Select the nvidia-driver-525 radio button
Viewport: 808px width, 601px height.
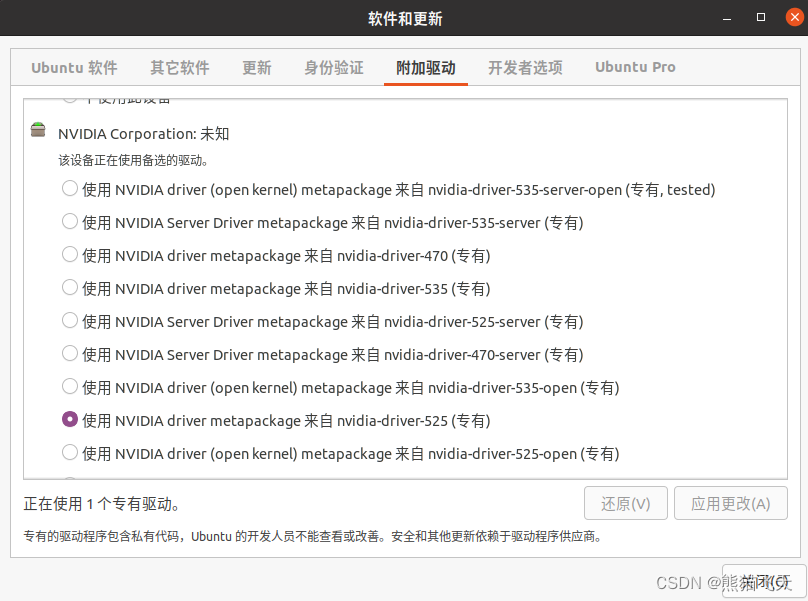coord(70,420)
